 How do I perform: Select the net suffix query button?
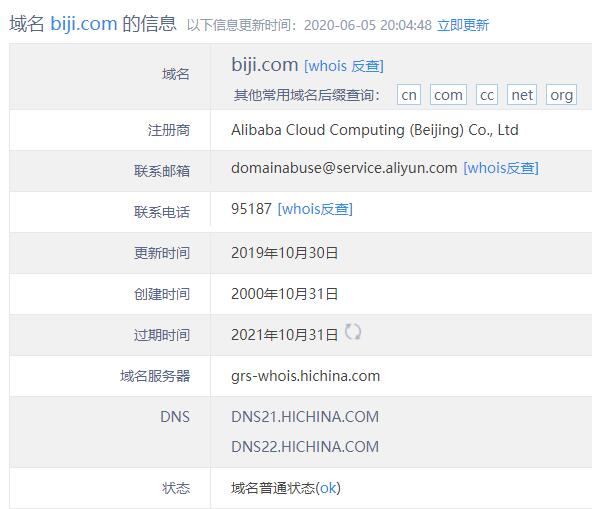(522, 95)
